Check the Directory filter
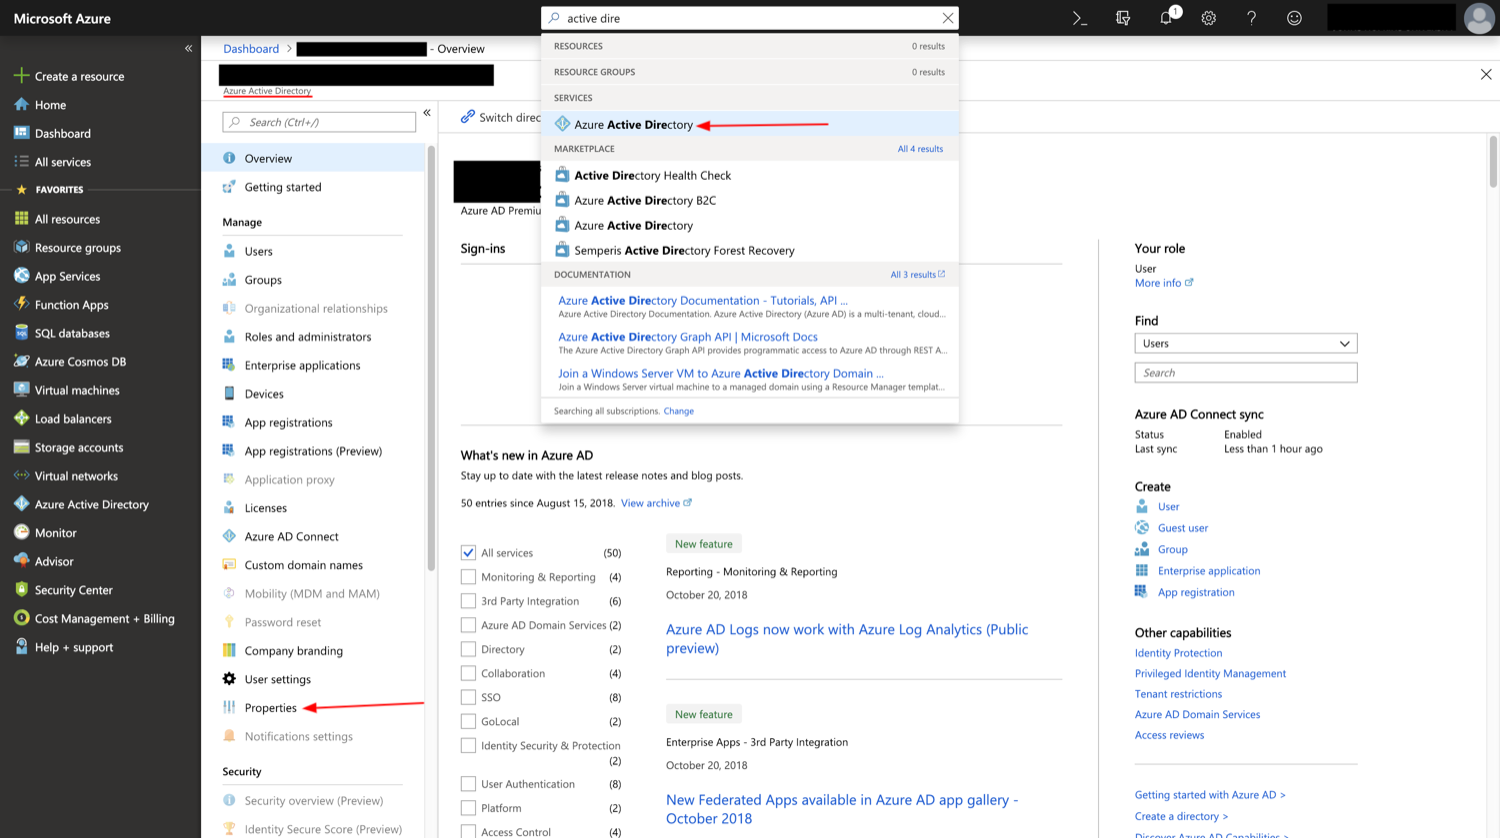1500x838 pixels. [468, 649]
